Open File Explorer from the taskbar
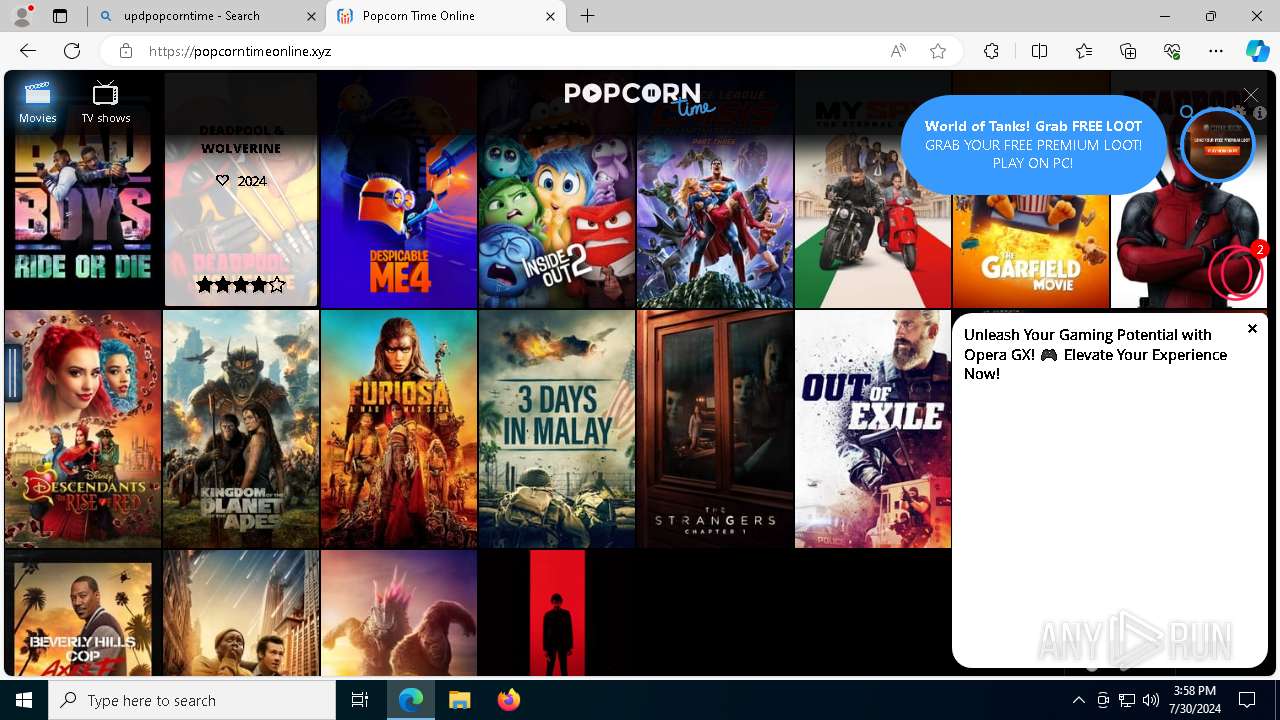Screen dimensions: 1280x720 459,700
